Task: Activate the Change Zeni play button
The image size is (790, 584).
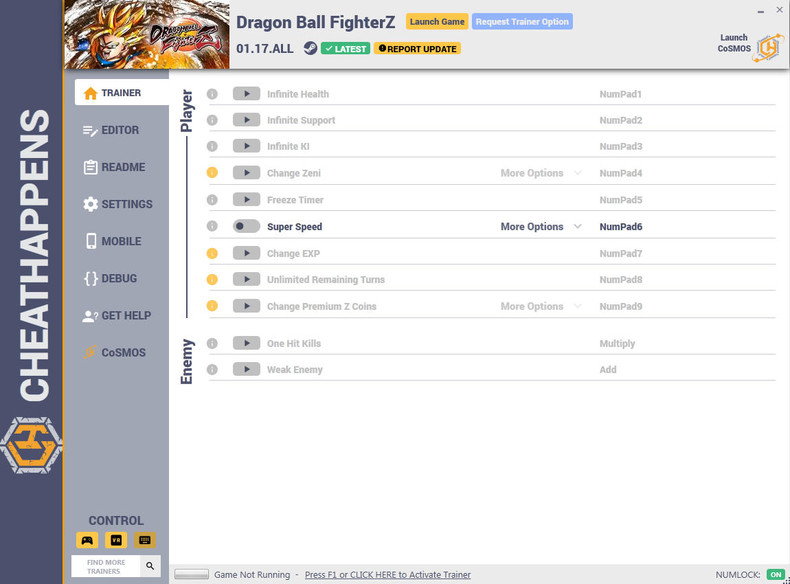Action: click(246, 173)
